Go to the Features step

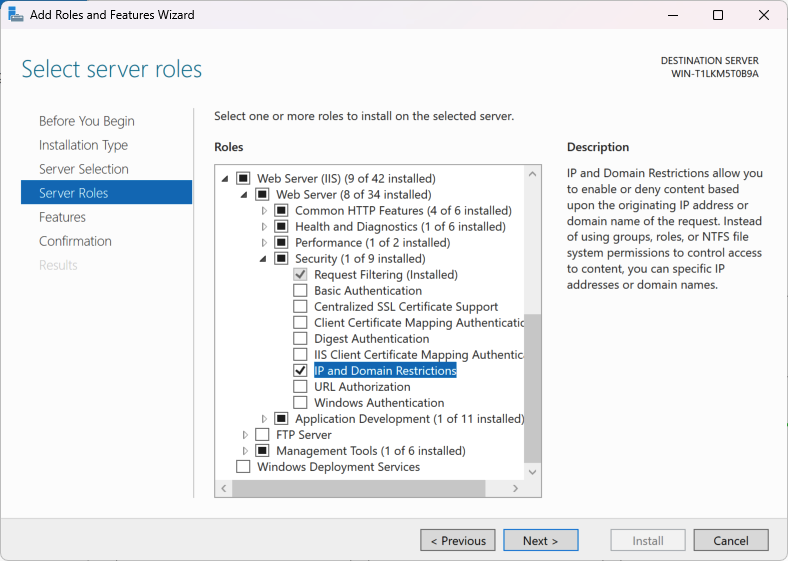[62, 217]
